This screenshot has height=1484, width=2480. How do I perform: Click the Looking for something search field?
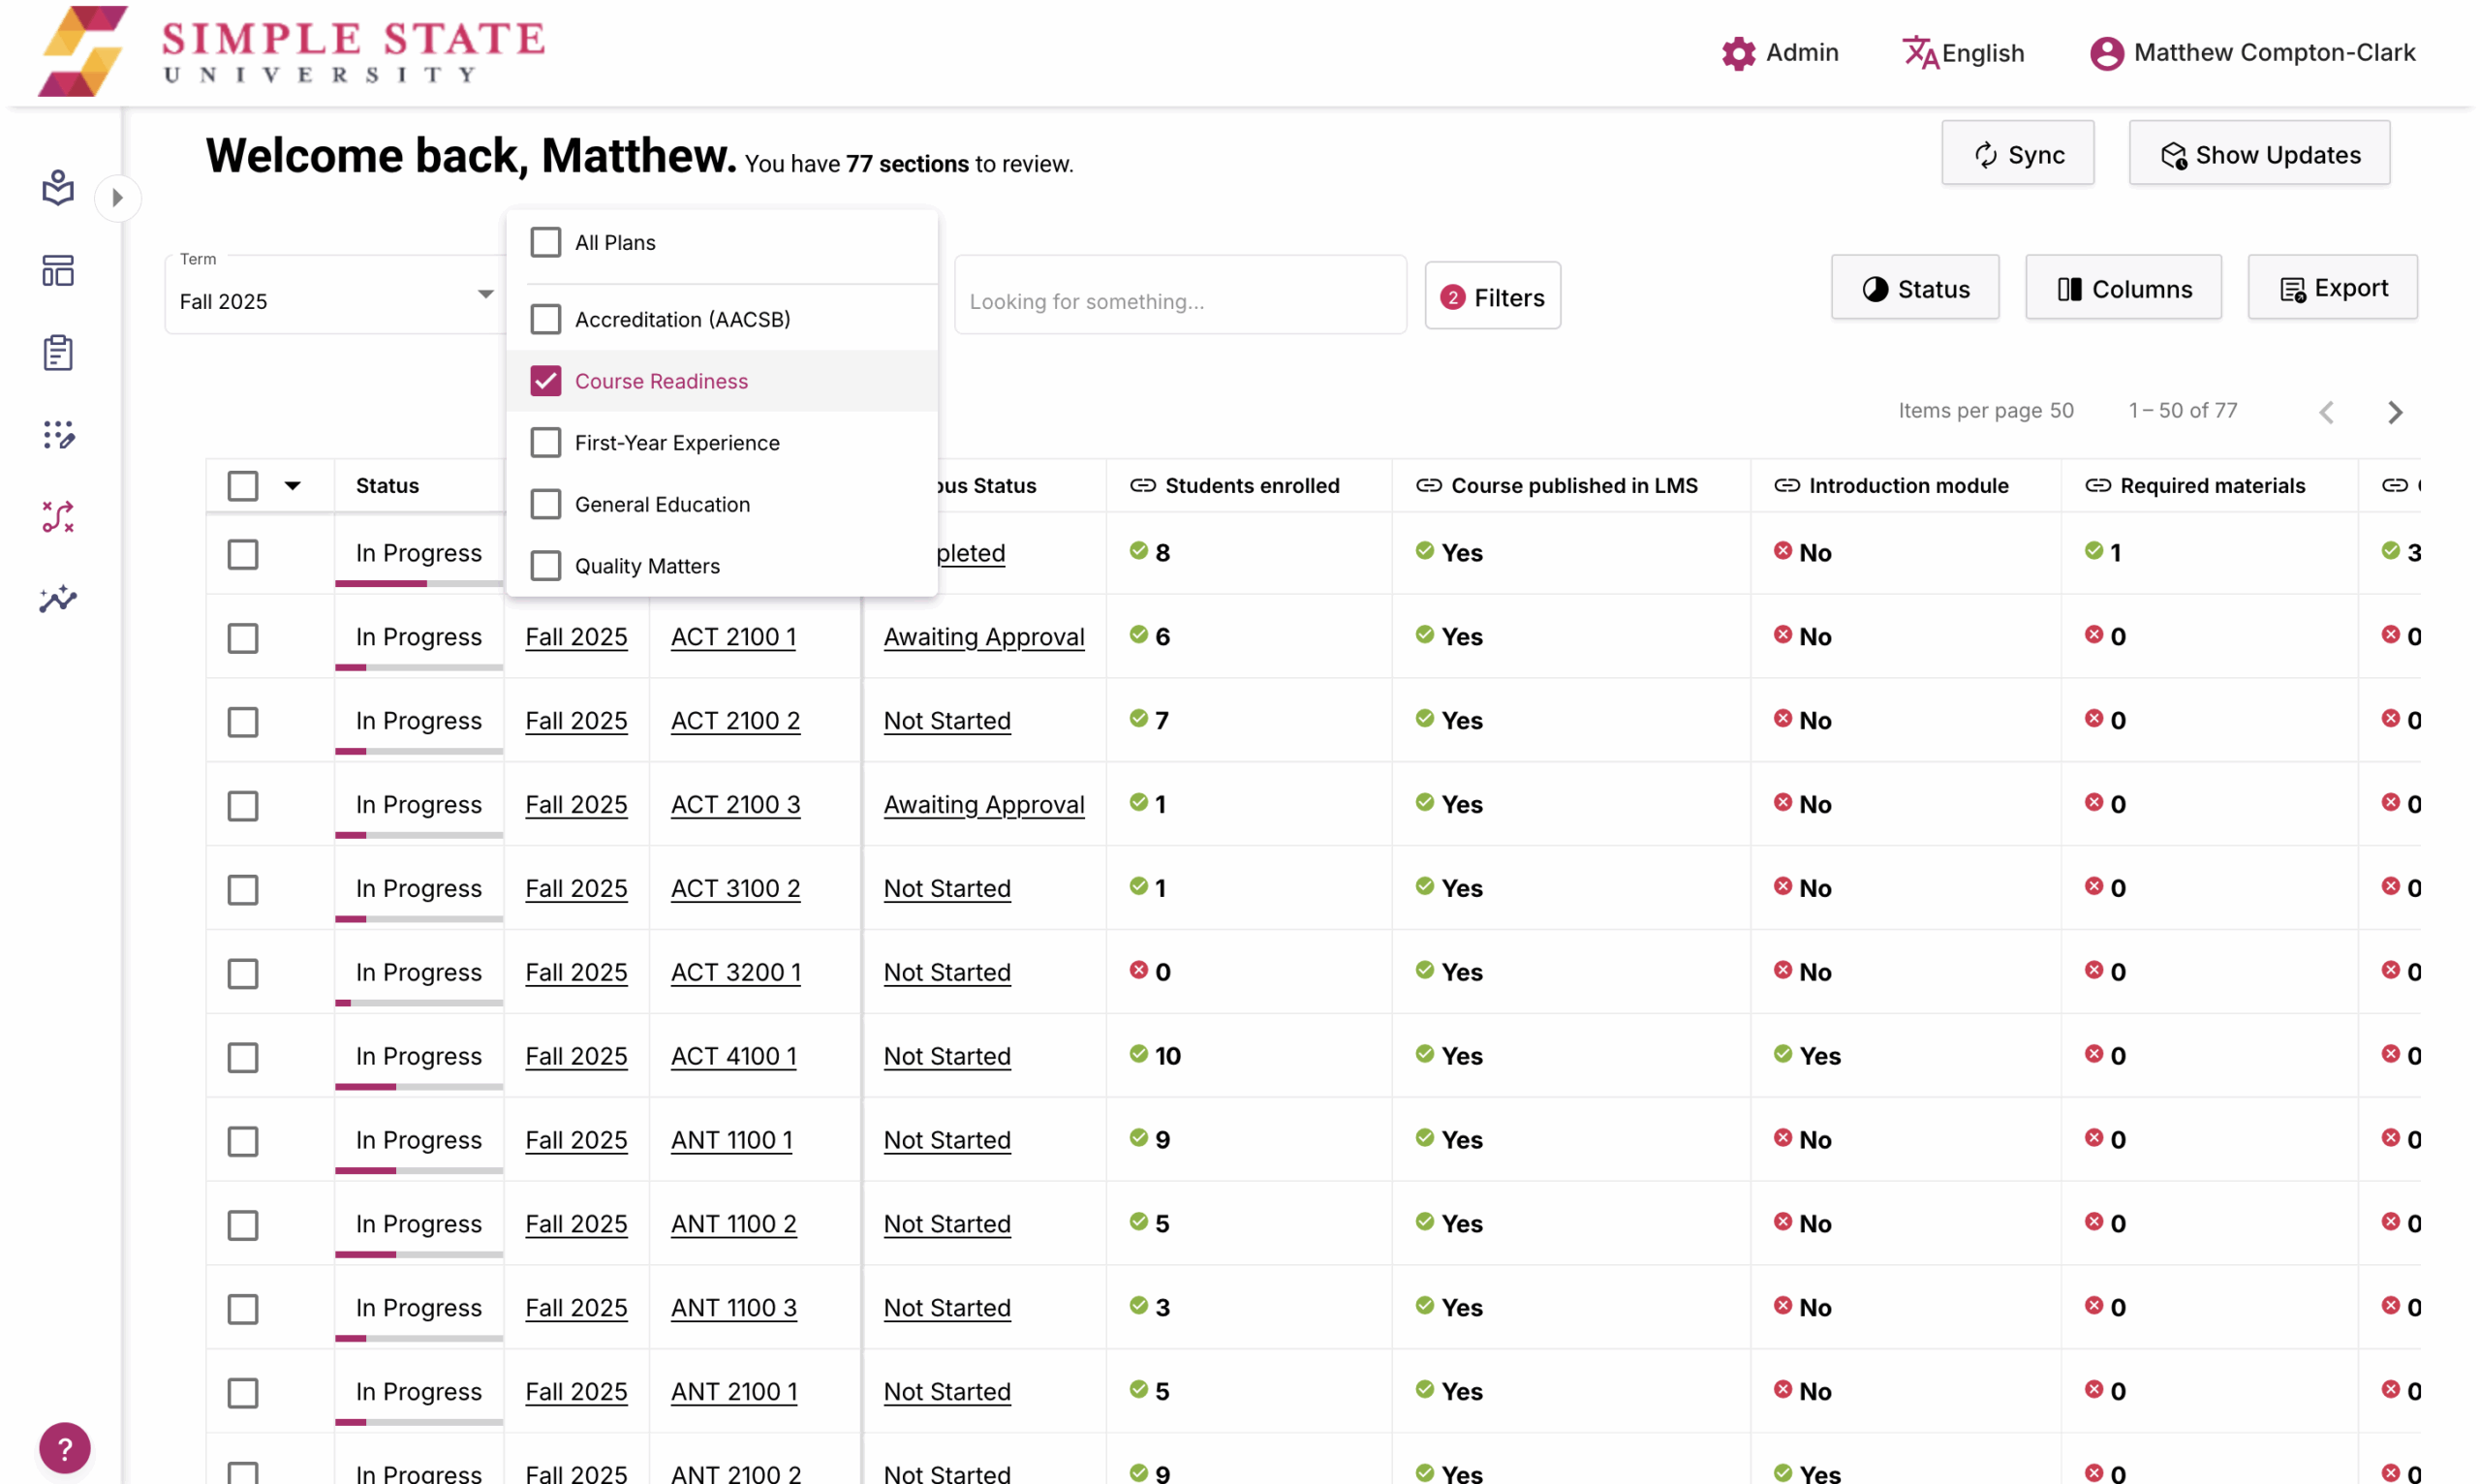tap(1180, 301)
